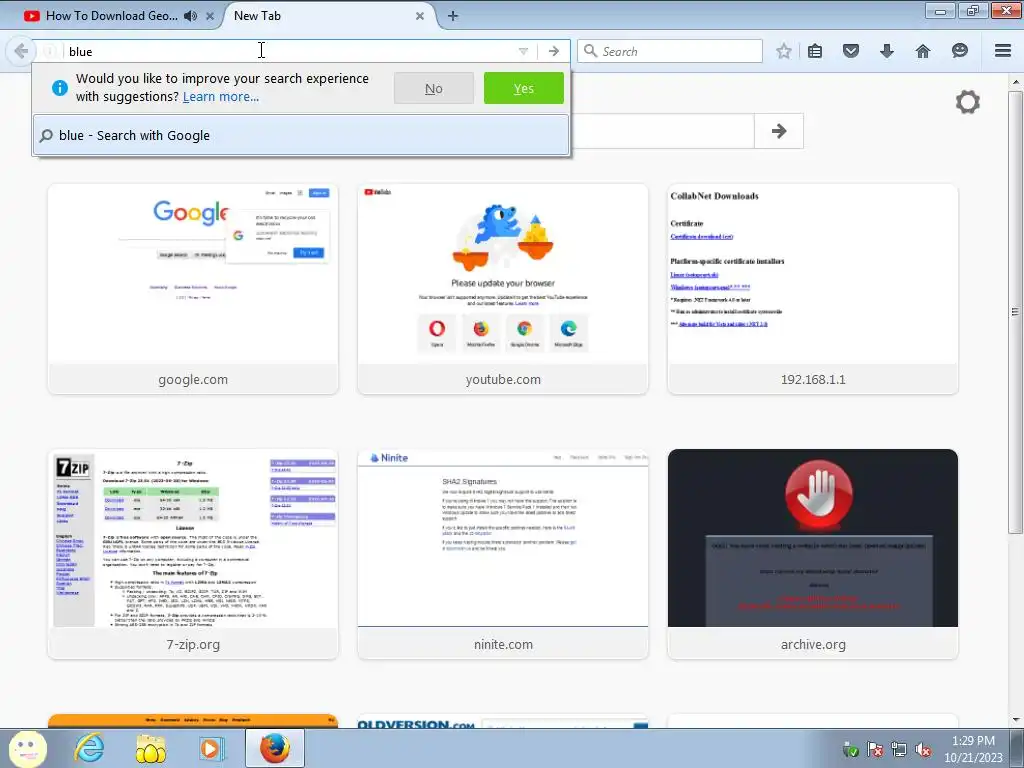The image size is (1024, 768).
Task: Mute the YouTube tab speaker icon
Action: (190, 16)
